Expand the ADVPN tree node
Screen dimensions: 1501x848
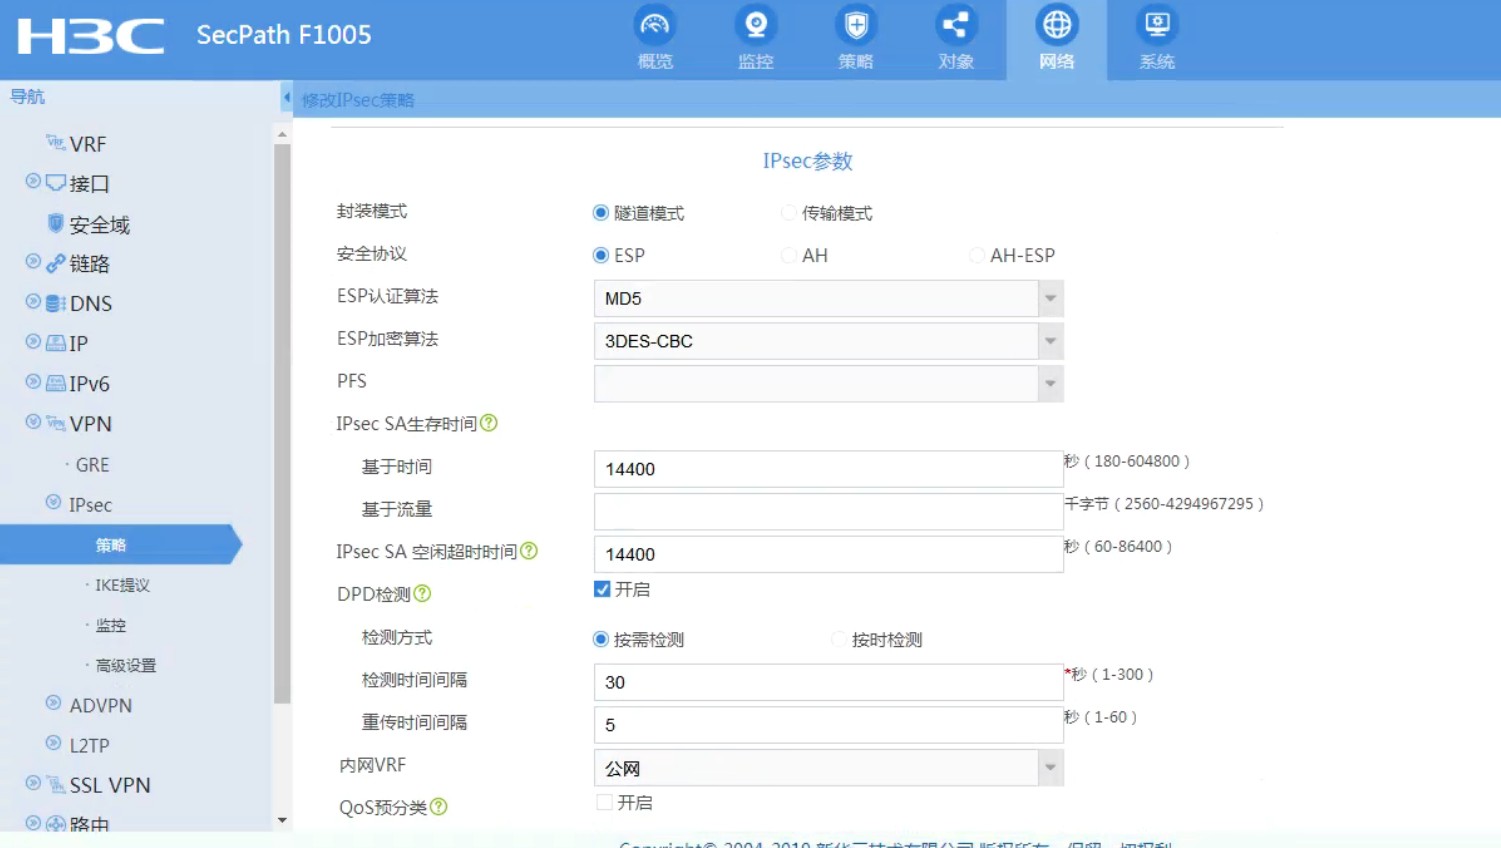(53, 702)
